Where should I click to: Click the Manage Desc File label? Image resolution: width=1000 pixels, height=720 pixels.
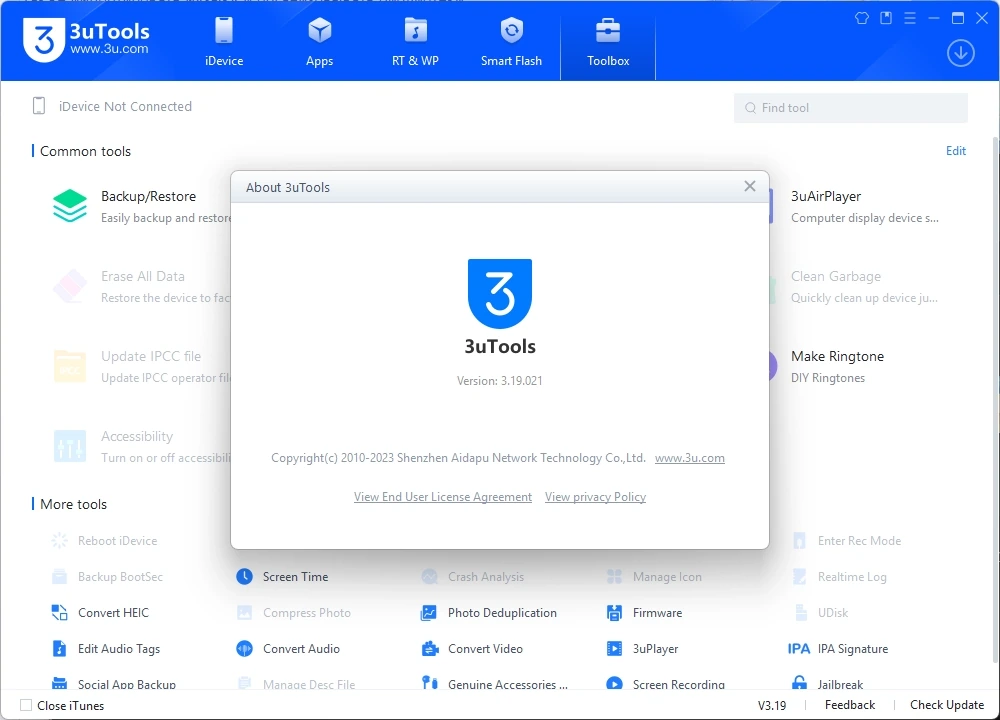pyautogui.click(x=309, y=684)
